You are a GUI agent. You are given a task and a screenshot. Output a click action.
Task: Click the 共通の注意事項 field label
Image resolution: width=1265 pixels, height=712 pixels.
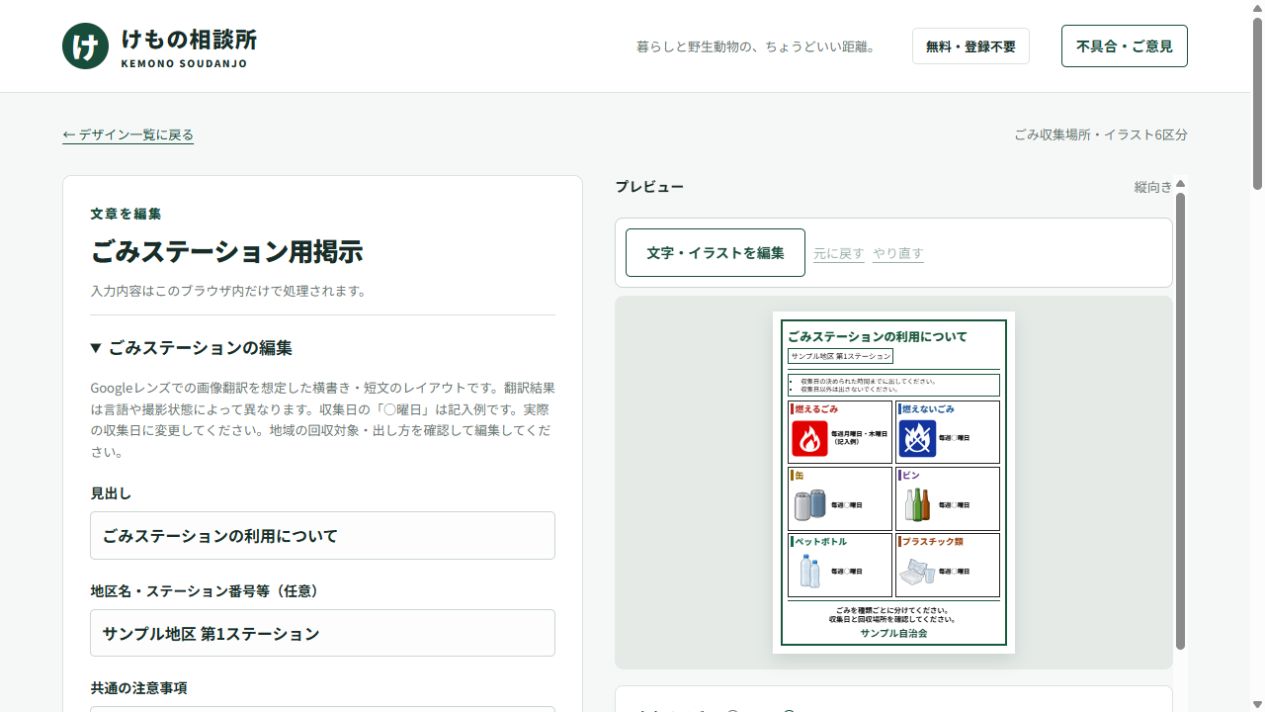[x=139, y=688]
